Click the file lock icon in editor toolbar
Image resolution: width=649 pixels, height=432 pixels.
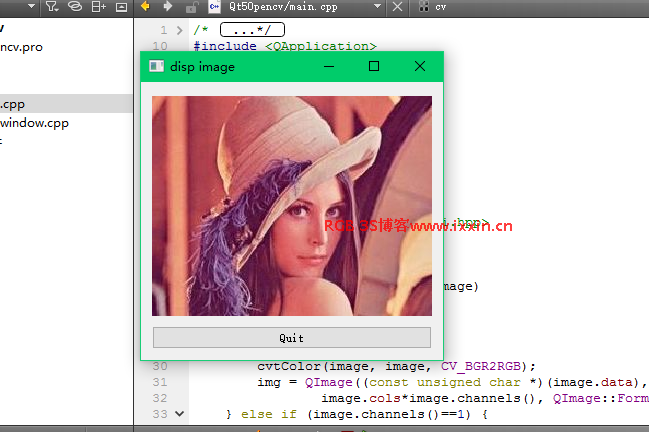click(x=192, y=7)
